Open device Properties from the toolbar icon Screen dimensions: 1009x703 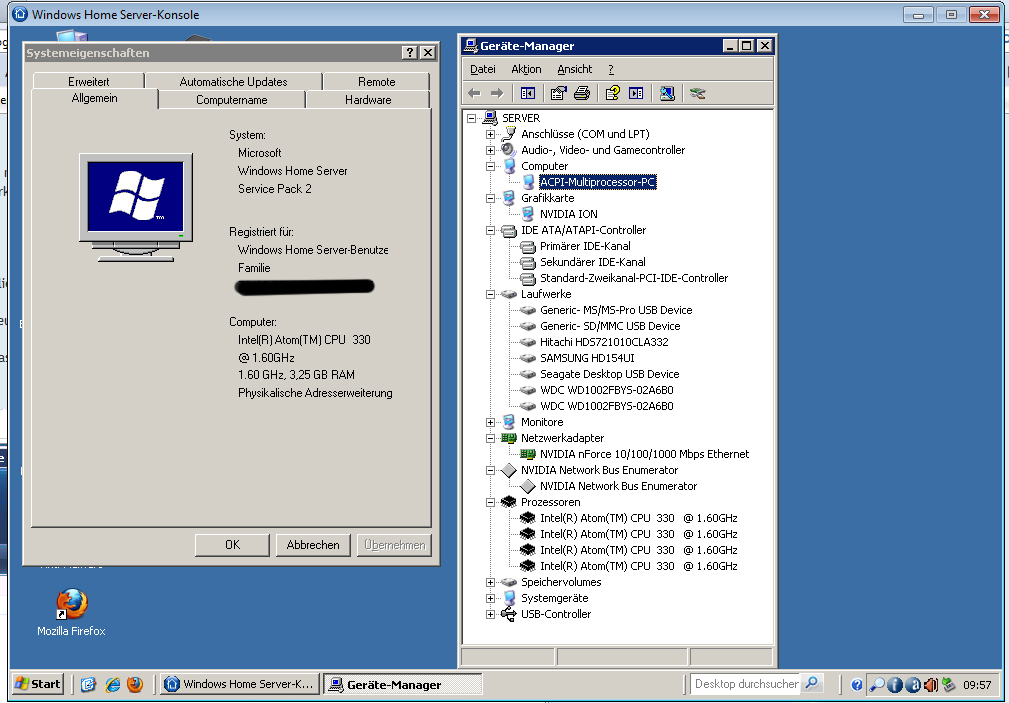558,94
